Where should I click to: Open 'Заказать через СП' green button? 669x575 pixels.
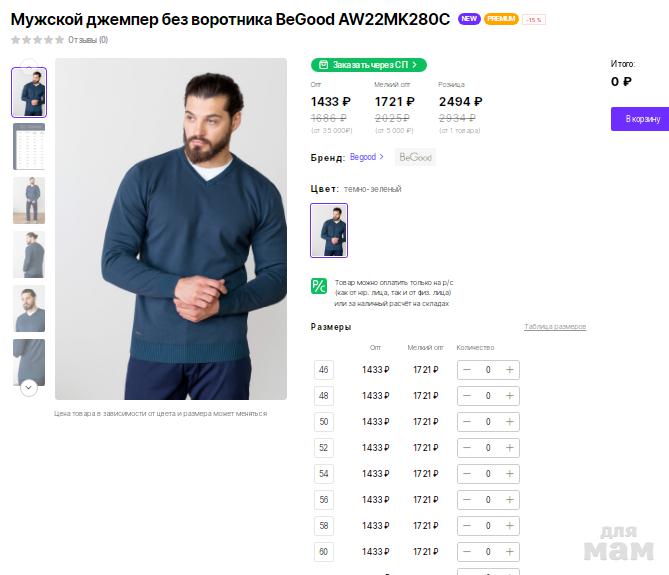pyautogui.click(x=369, y=65)
